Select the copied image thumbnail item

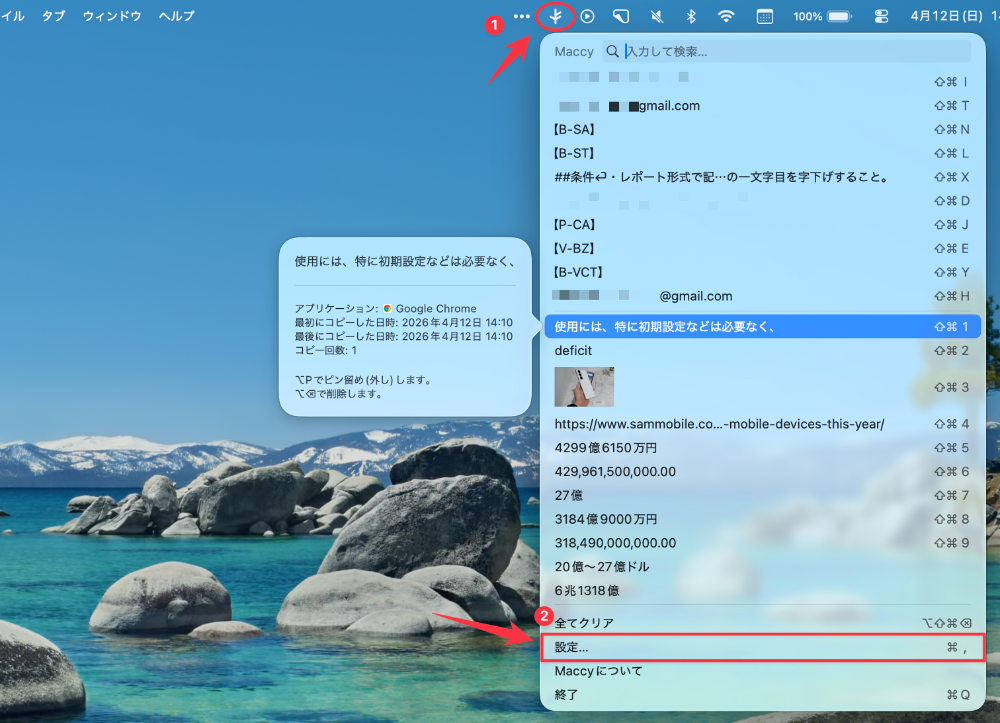click(x=584, y=387)
